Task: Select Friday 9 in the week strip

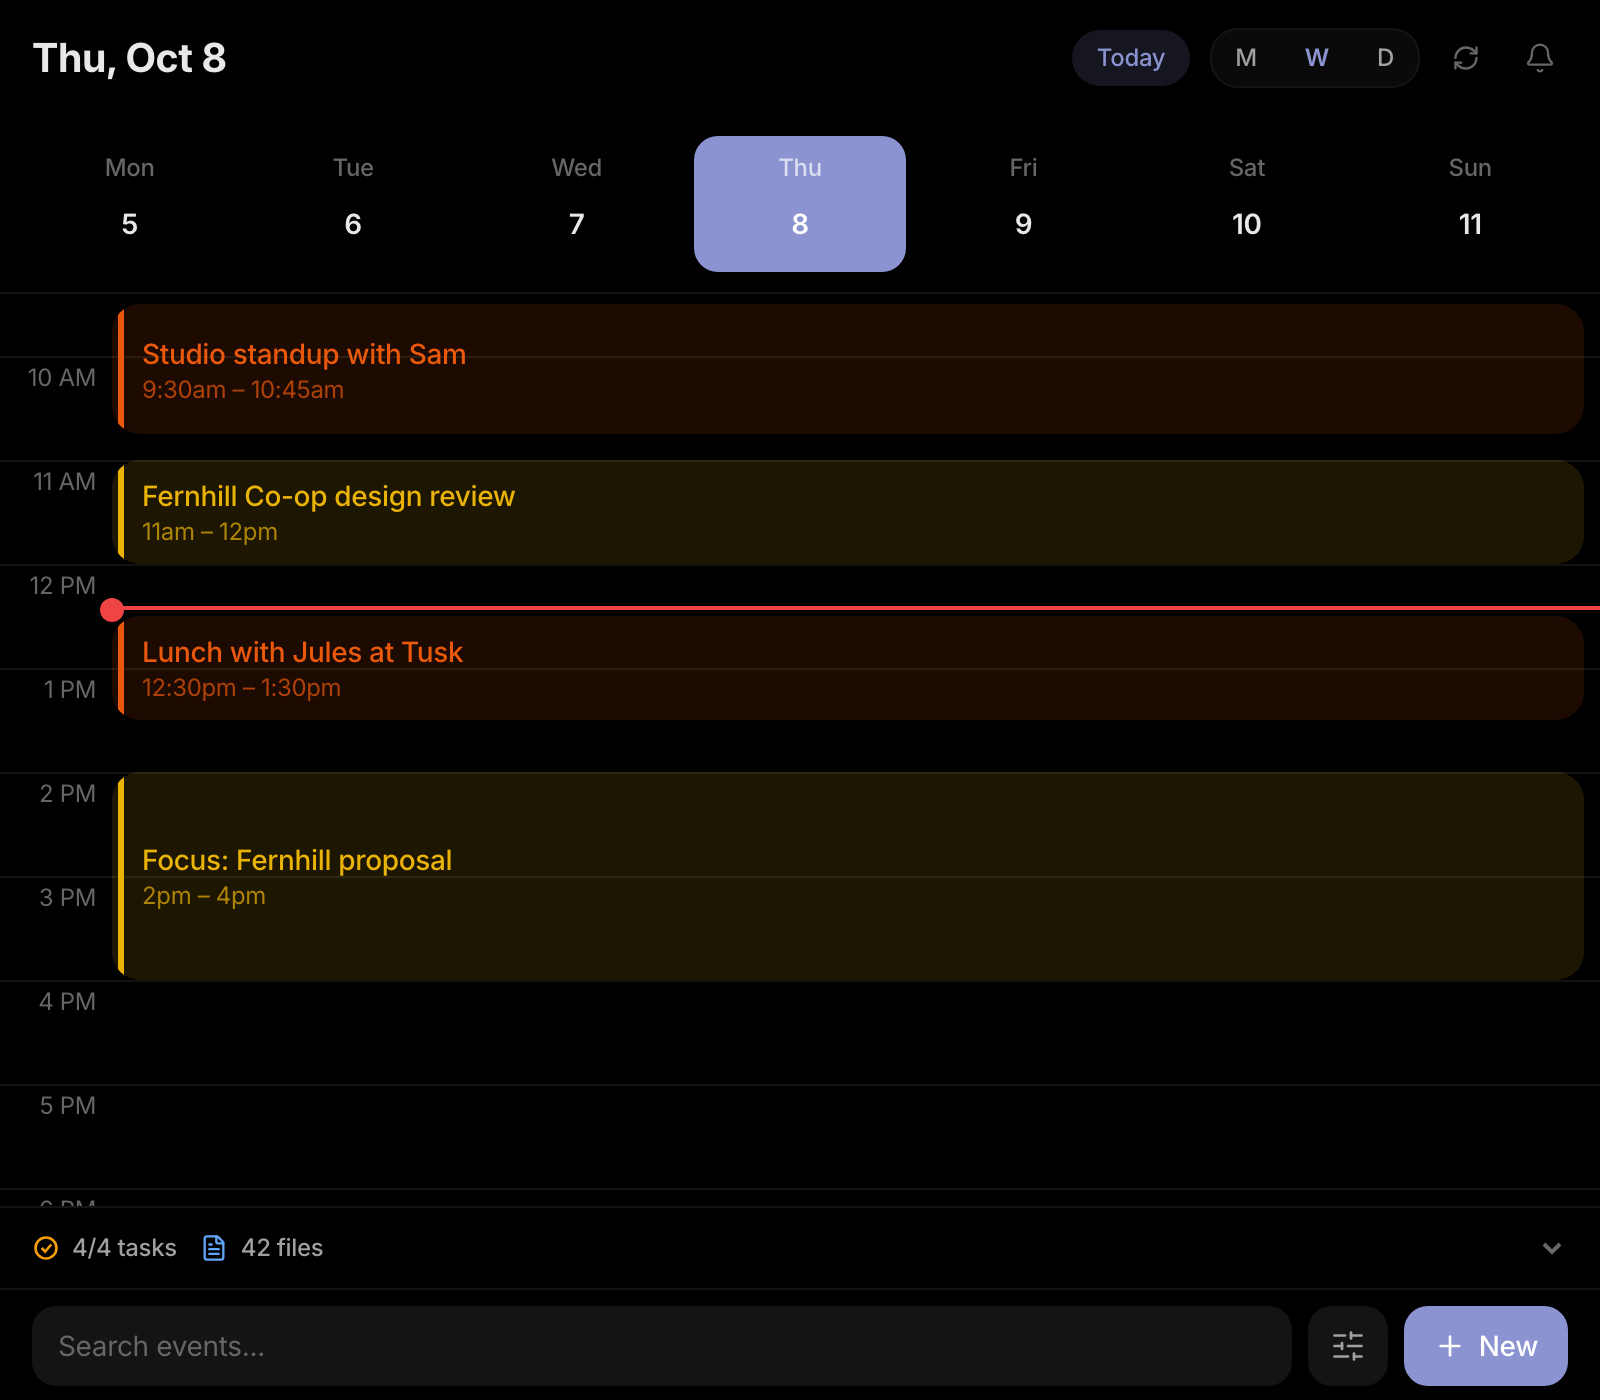Action: [x=1023, y=204]
